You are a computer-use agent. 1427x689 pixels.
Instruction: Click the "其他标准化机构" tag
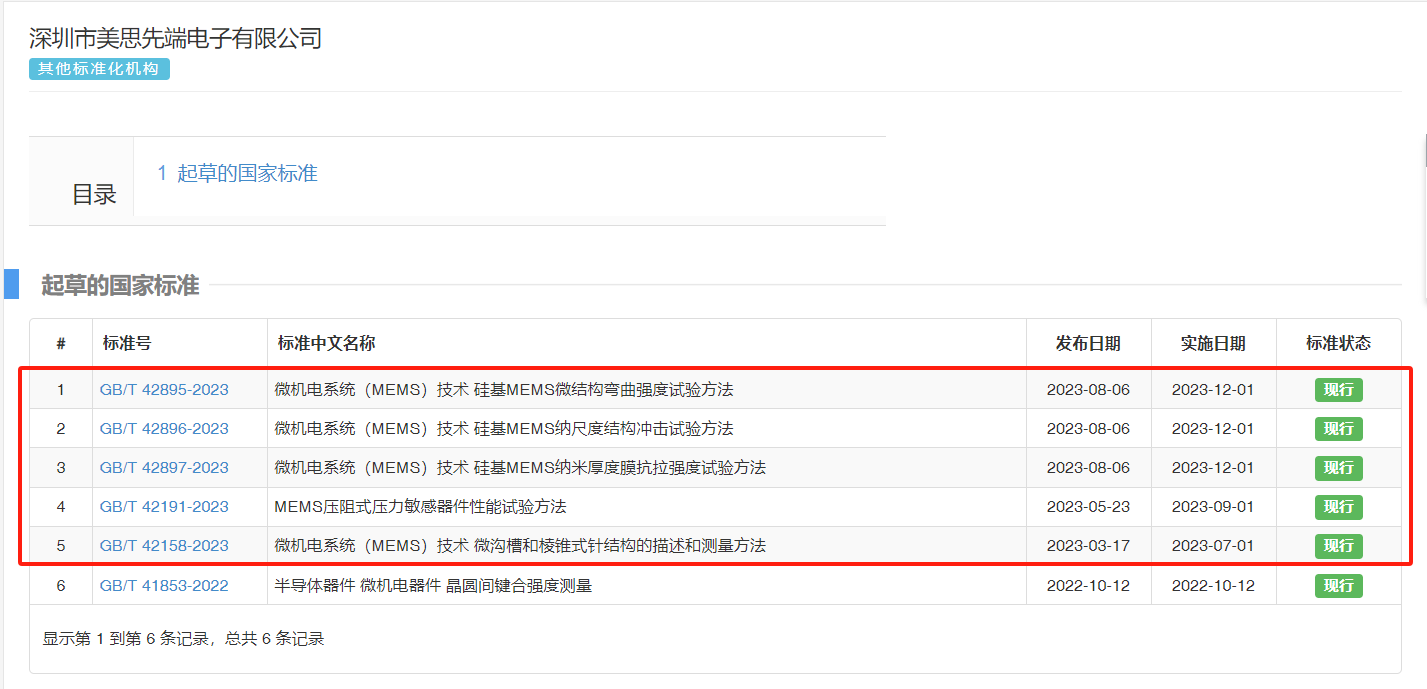pyautogui.click(x=99, y=69)
